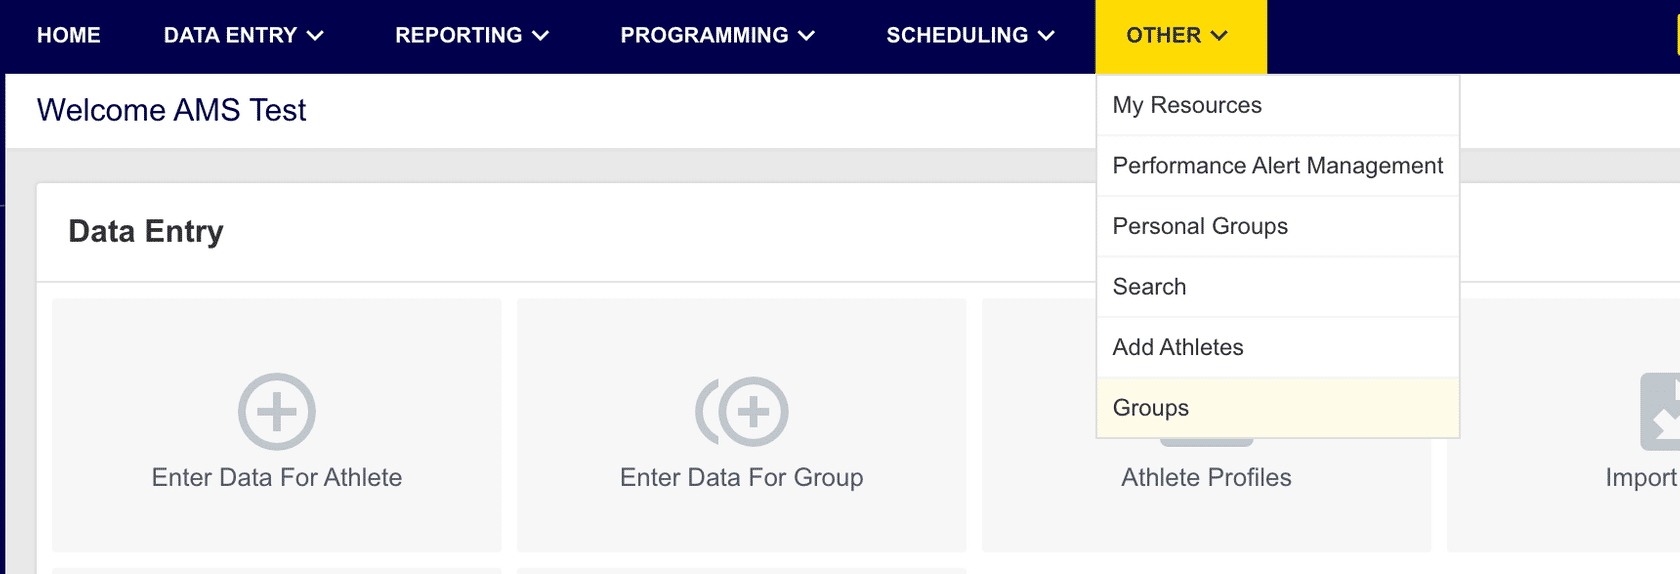
Task: Click the Import icon at right edge
Action: click(1661, 411)
